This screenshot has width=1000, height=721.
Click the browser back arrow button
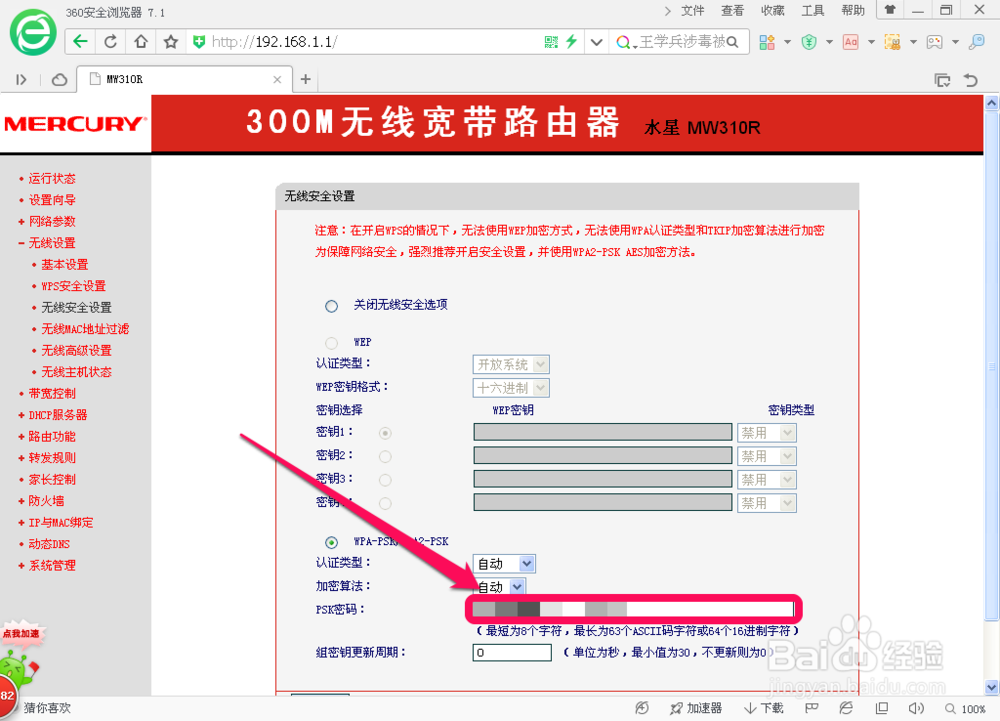click(x=80, y=42)
